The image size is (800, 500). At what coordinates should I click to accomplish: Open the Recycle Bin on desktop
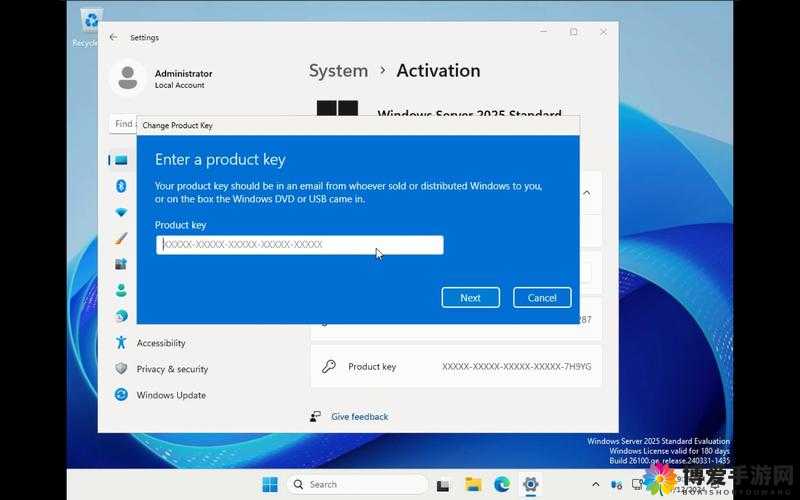[90, 28]
